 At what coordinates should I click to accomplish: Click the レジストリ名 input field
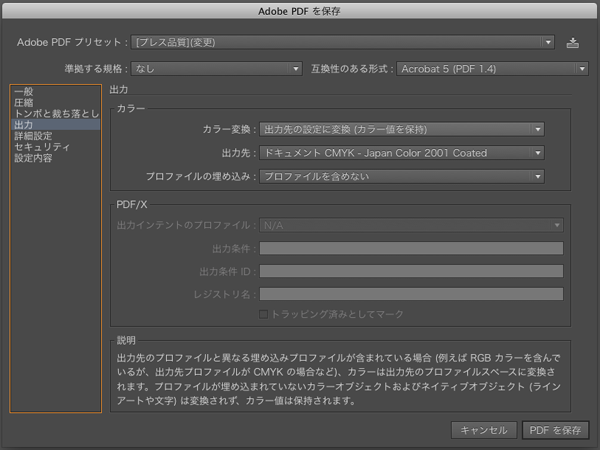[411, 294]
